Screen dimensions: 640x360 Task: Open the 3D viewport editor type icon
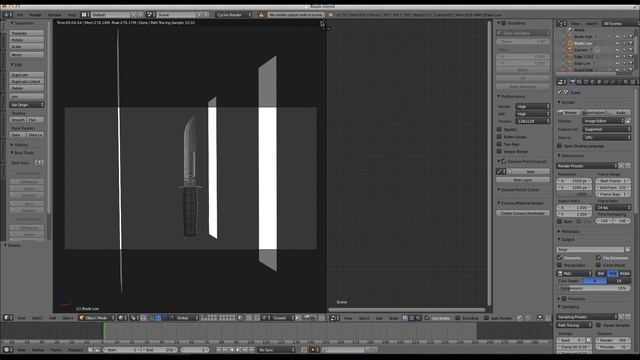coord(7,318)
